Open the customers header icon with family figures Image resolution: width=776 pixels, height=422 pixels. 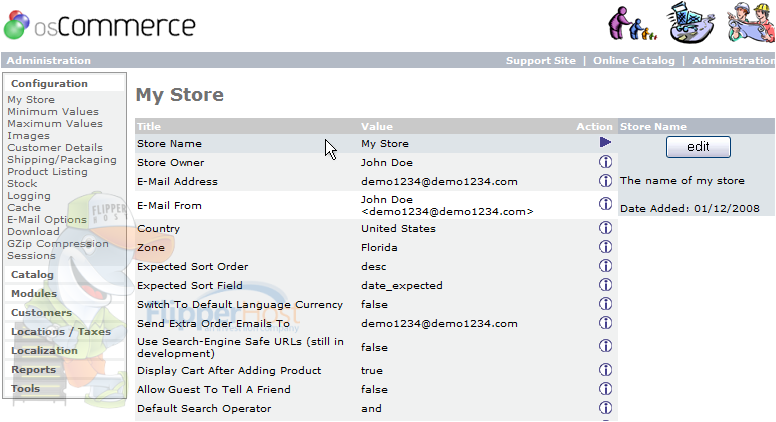tap(632, 24)
